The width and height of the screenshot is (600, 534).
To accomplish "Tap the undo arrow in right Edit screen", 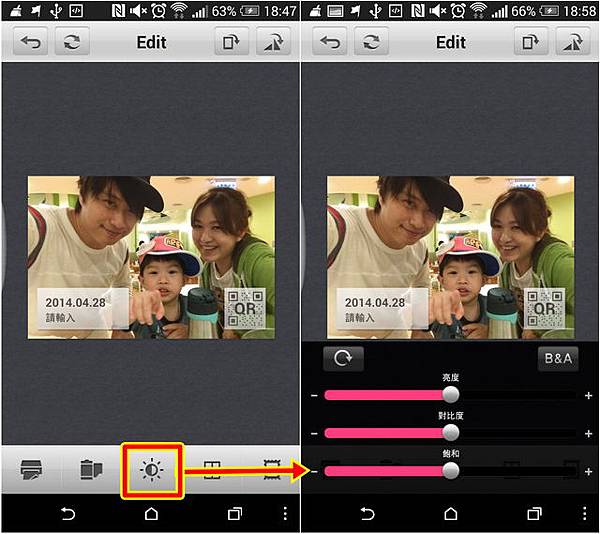I will [330, 42].
